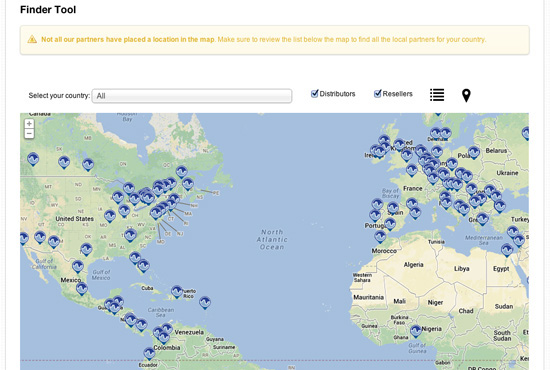550x370 pixels.
Task: Uncheck the Resellers checkbox
Action: pos(377,94)
